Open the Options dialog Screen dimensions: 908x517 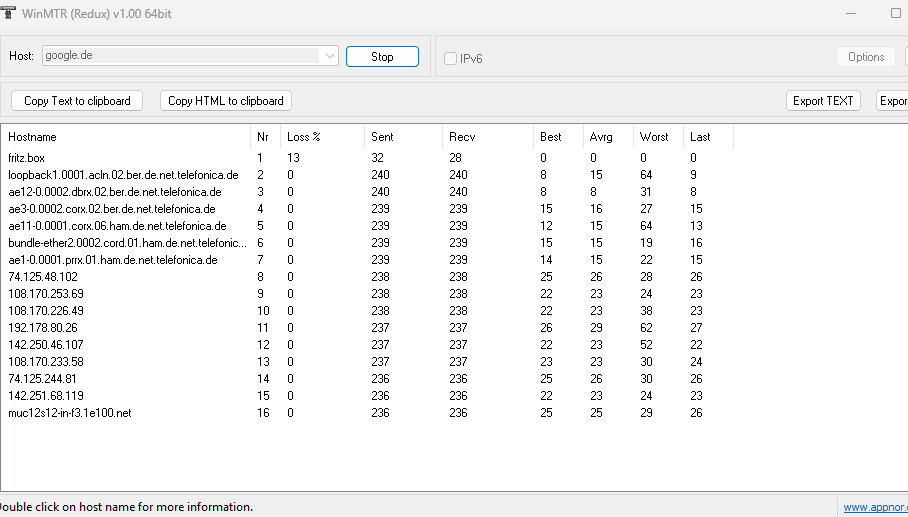(x=866, y=57)
